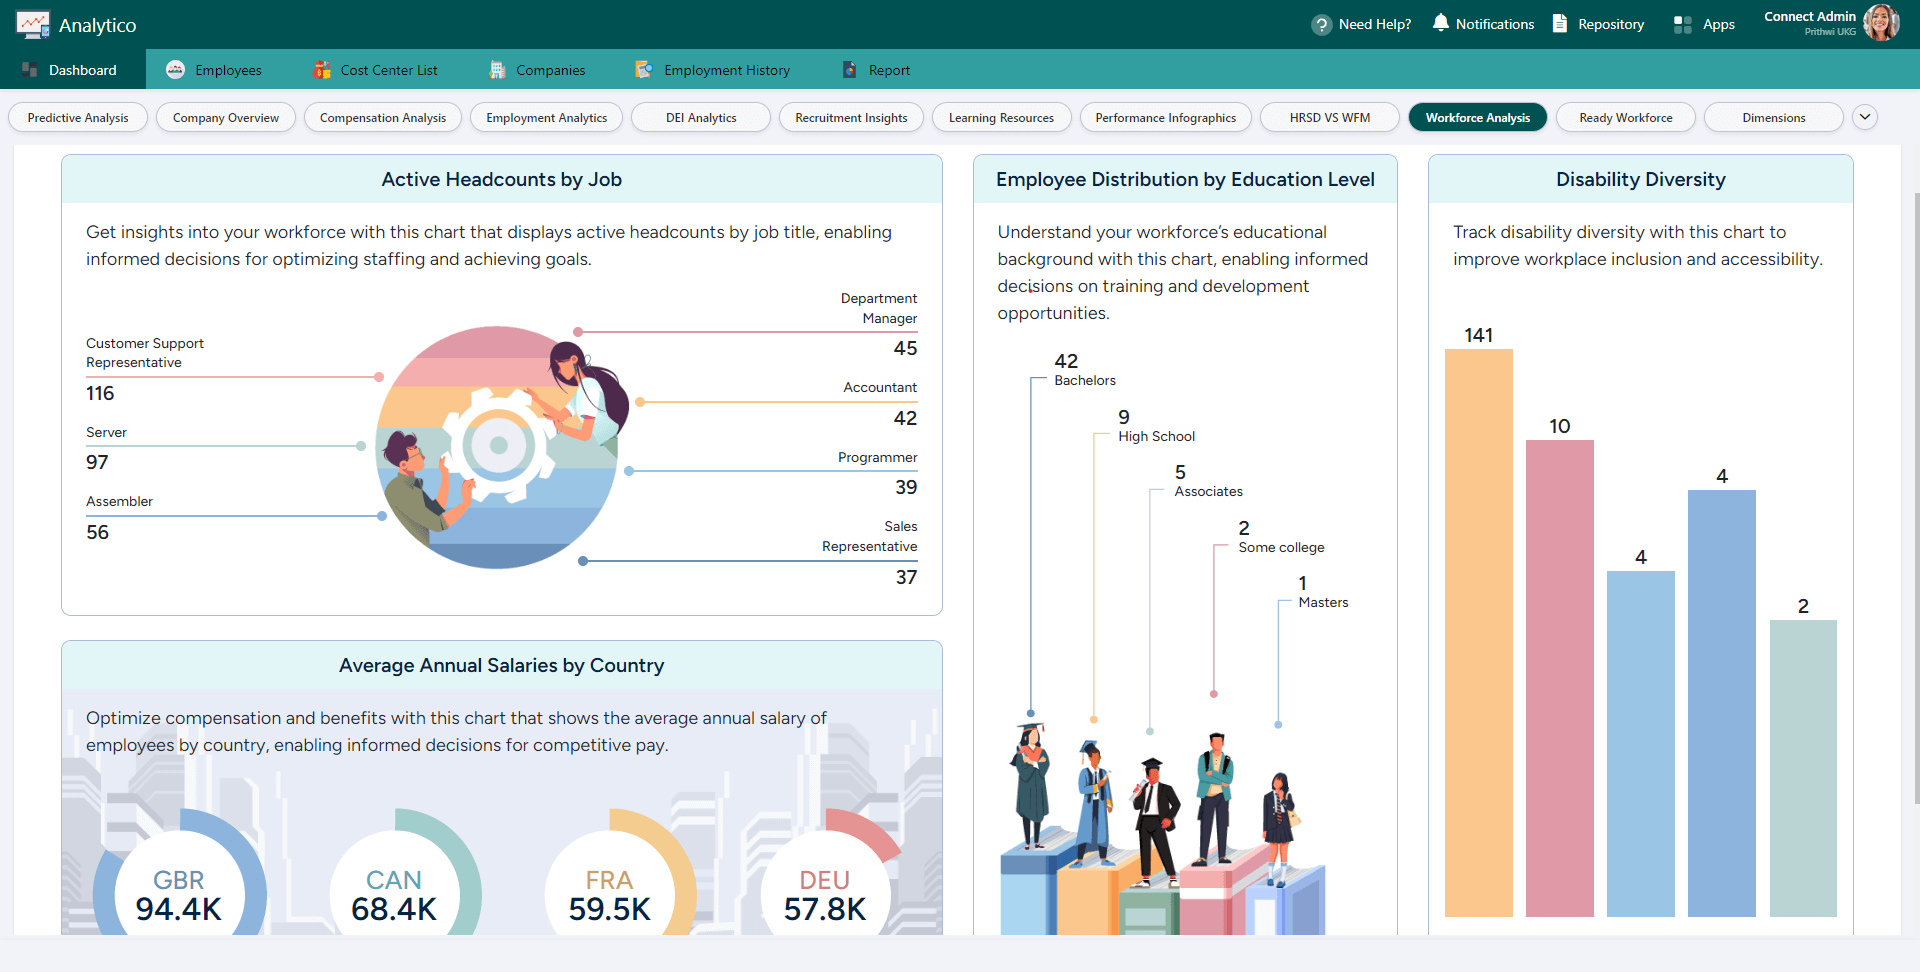The image size is (1920, 972).
Task: Open the Connect Admin profile picture
Action: coord(1882,22)
